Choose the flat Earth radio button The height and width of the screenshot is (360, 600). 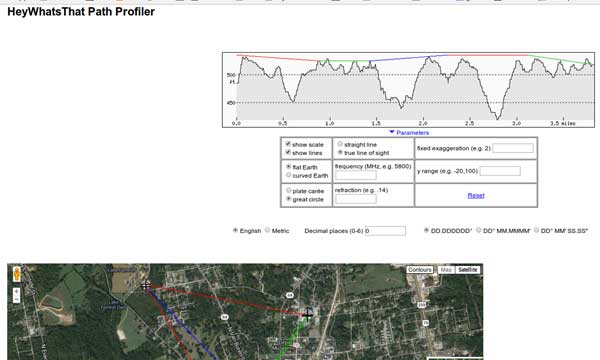coord(289,167)
